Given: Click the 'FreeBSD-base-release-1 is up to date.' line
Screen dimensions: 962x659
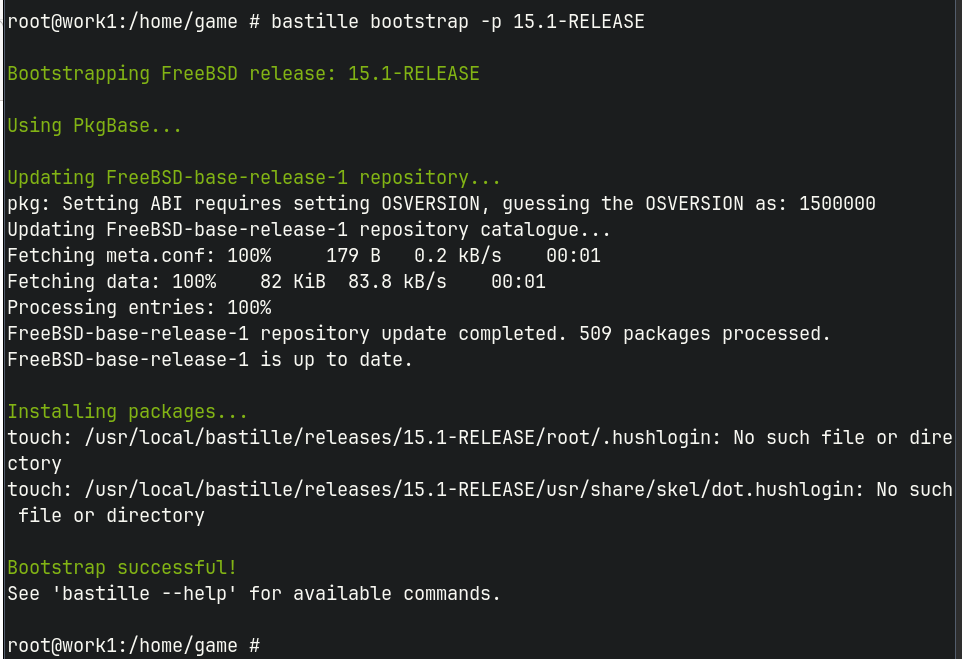Looking at the screenshot, I should click(x=210, y=360).
